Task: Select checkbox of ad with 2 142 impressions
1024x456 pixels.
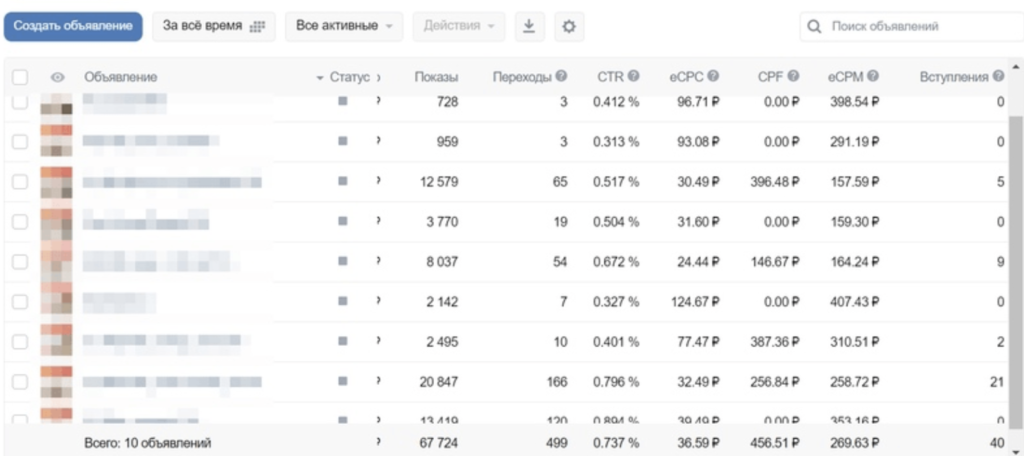Action: click(20, 302)
